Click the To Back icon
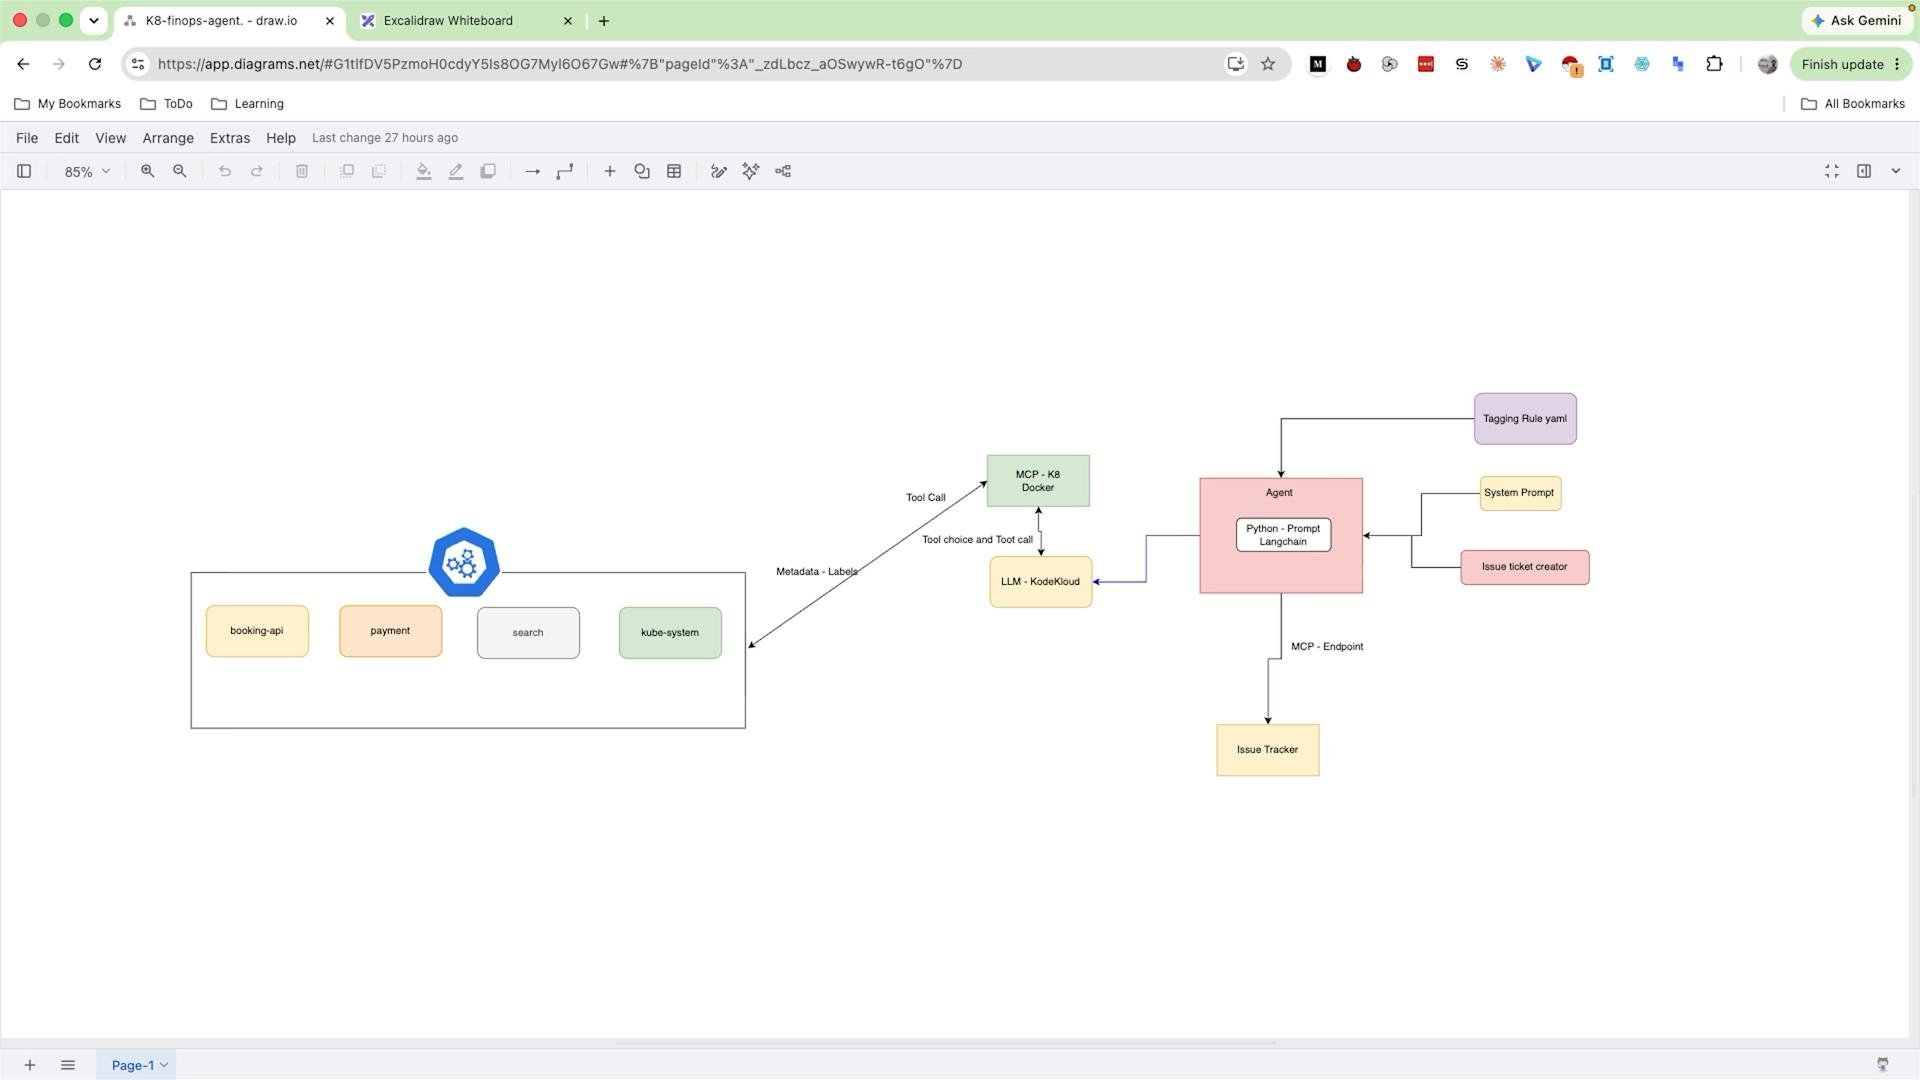The image size is (1920, 1080). [379, 171]
